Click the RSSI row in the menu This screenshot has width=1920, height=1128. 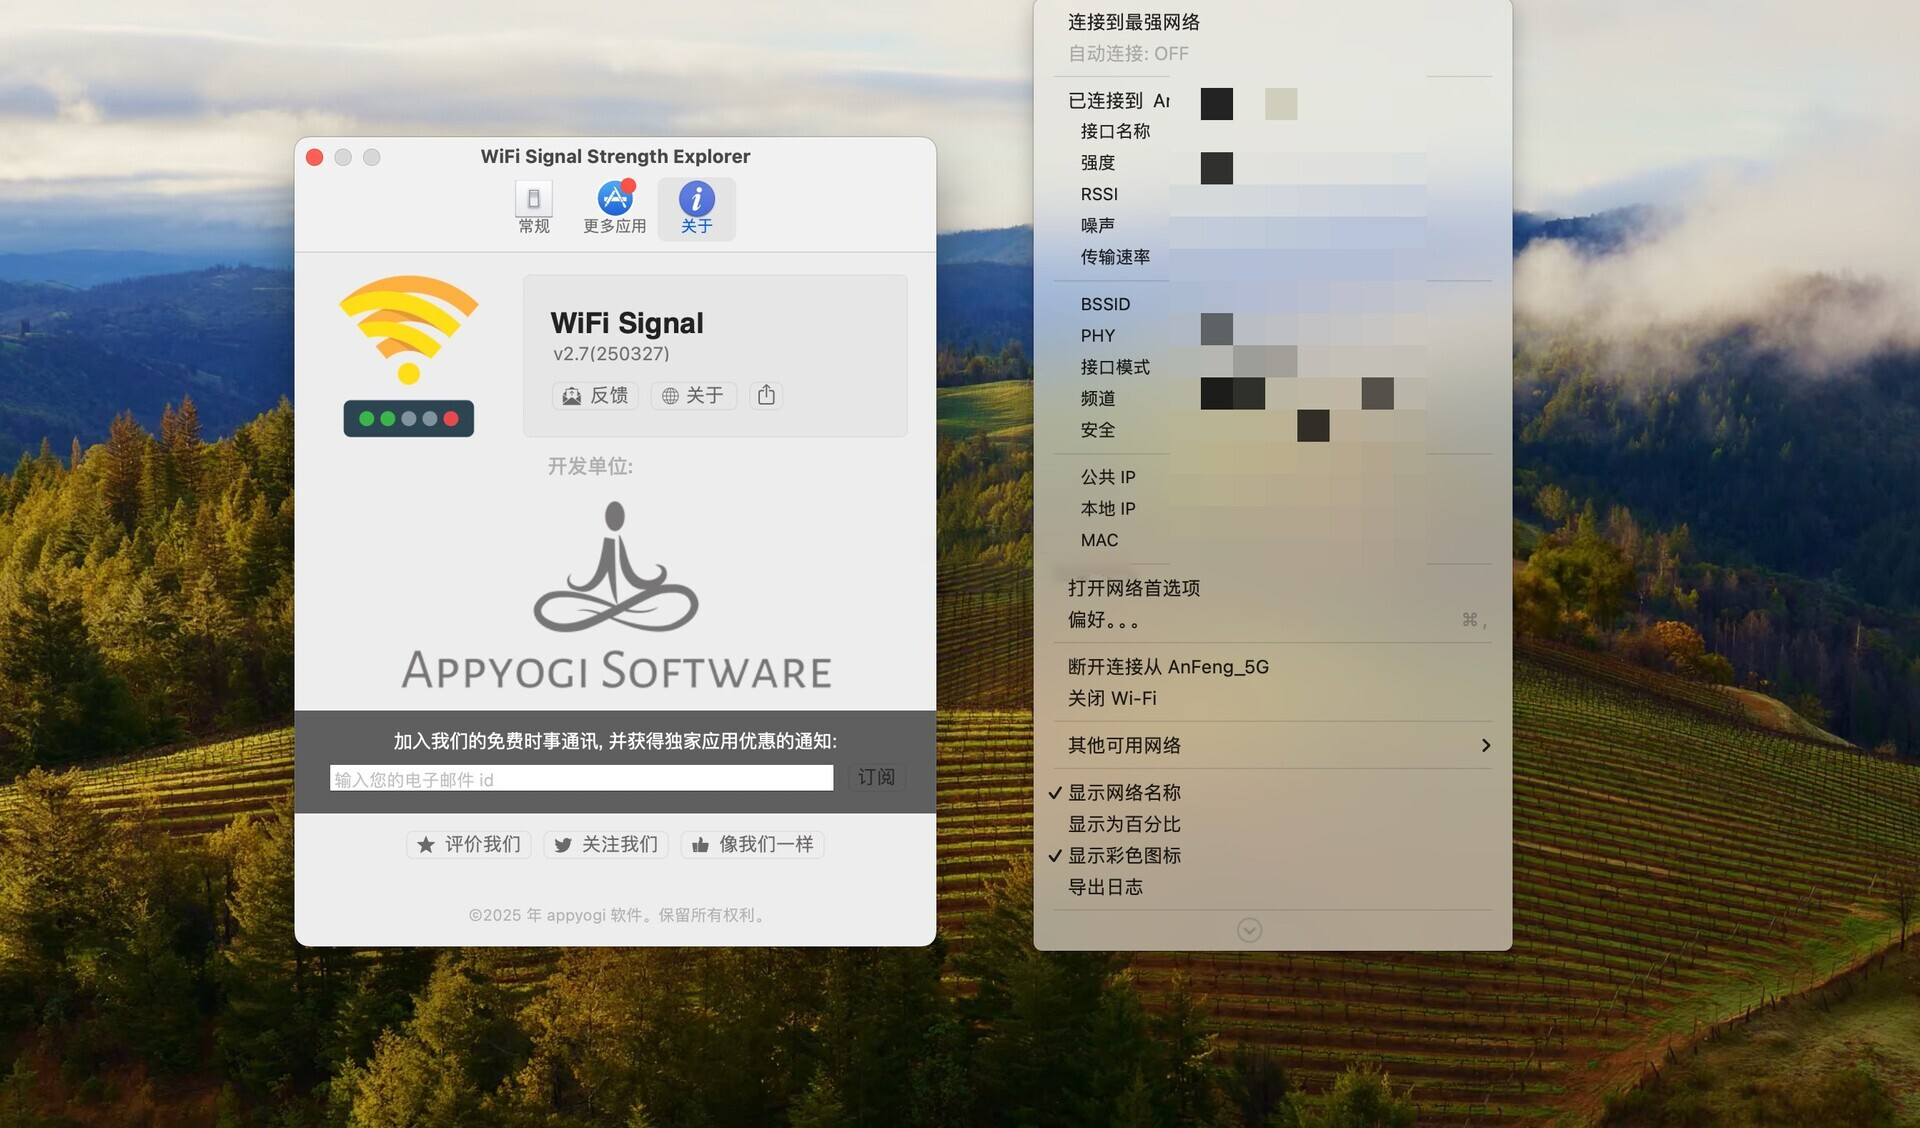[1272, 194]
